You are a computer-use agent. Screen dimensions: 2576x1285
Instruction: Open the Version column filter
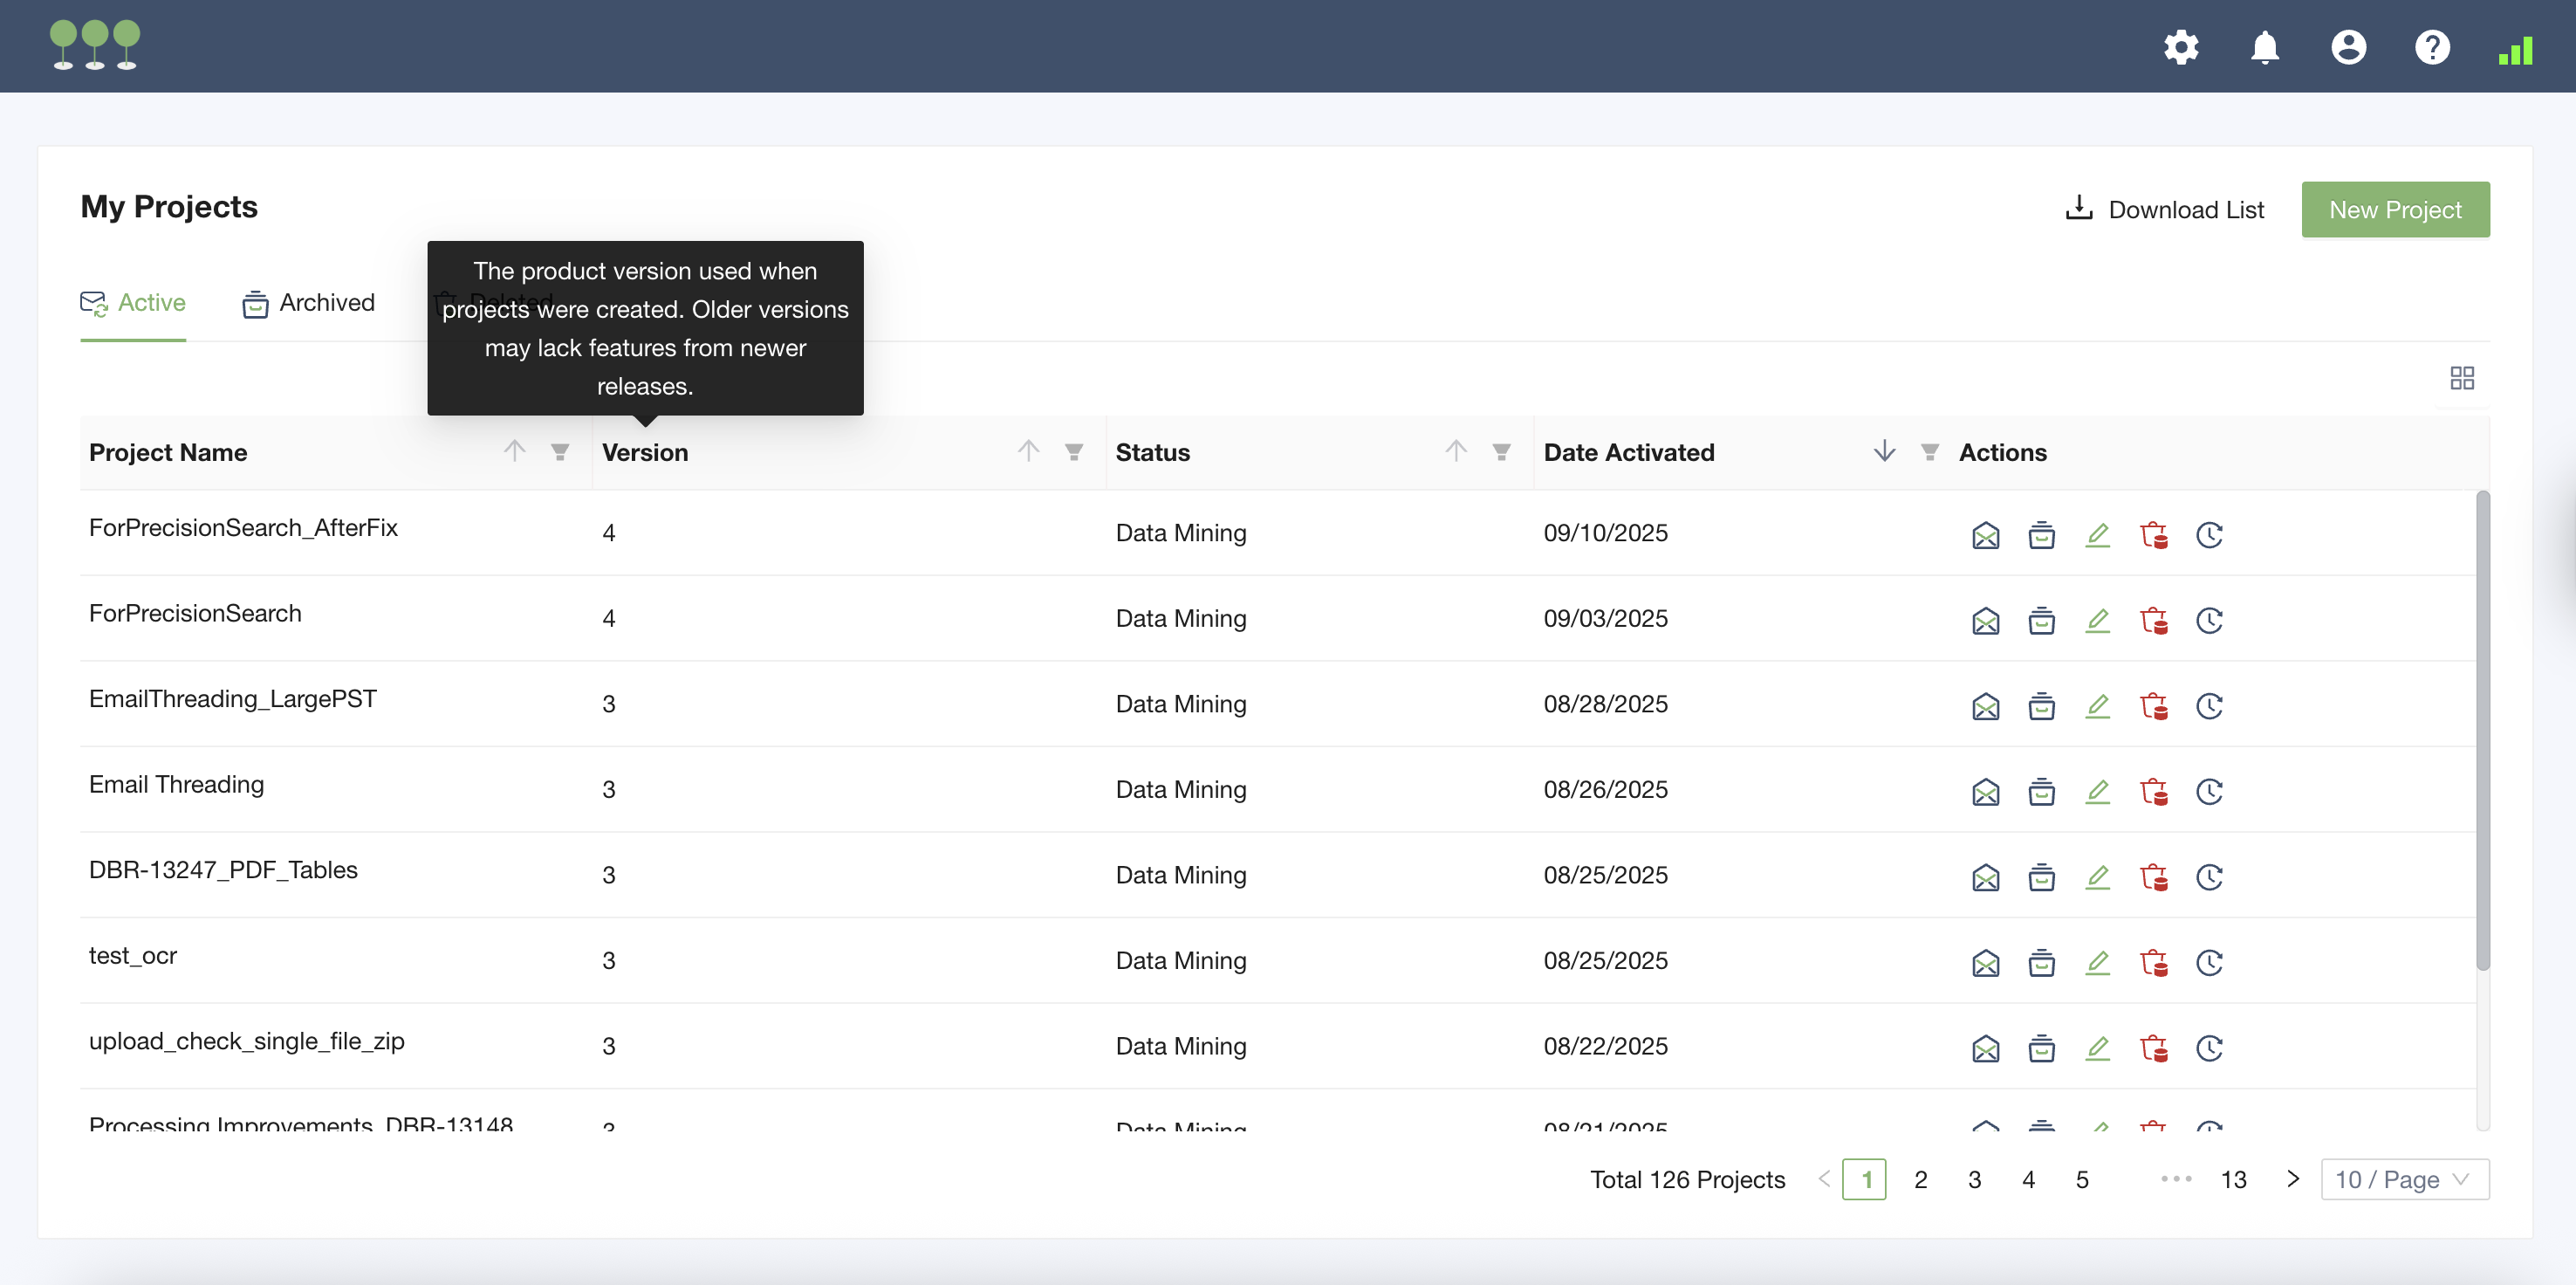click(x=1073, y=452)
